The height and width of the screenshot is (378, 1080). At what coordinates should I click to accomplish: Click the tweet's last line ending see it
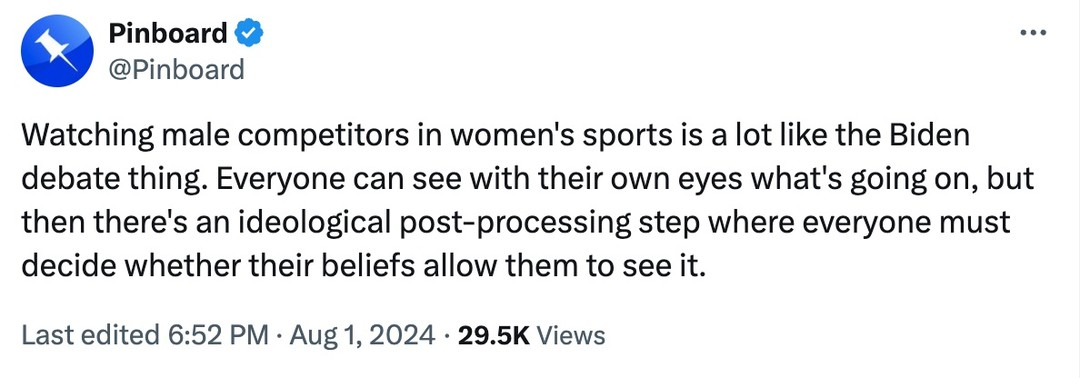(x=364, y=266)
